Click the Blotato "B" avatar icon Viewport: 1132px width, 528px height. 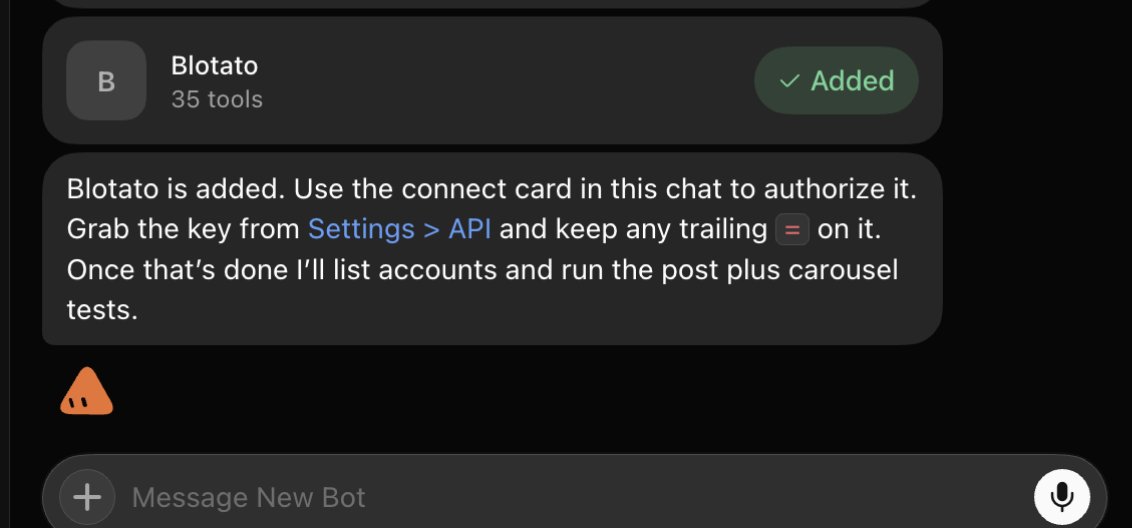tap(106, 81)
